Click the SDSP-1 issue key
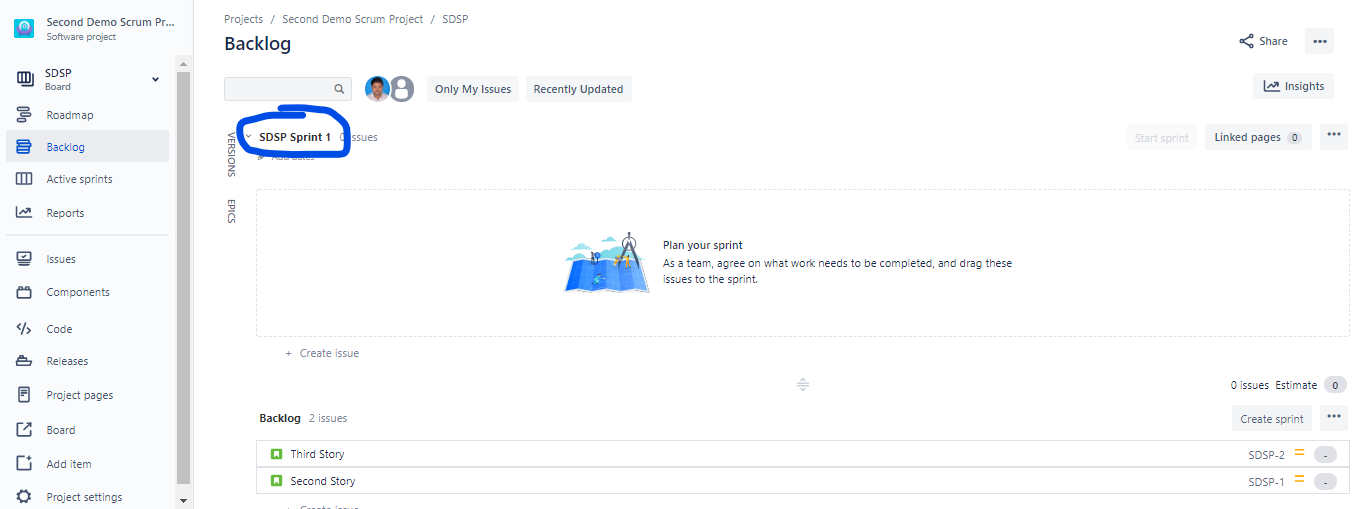 click(1267, 482)
